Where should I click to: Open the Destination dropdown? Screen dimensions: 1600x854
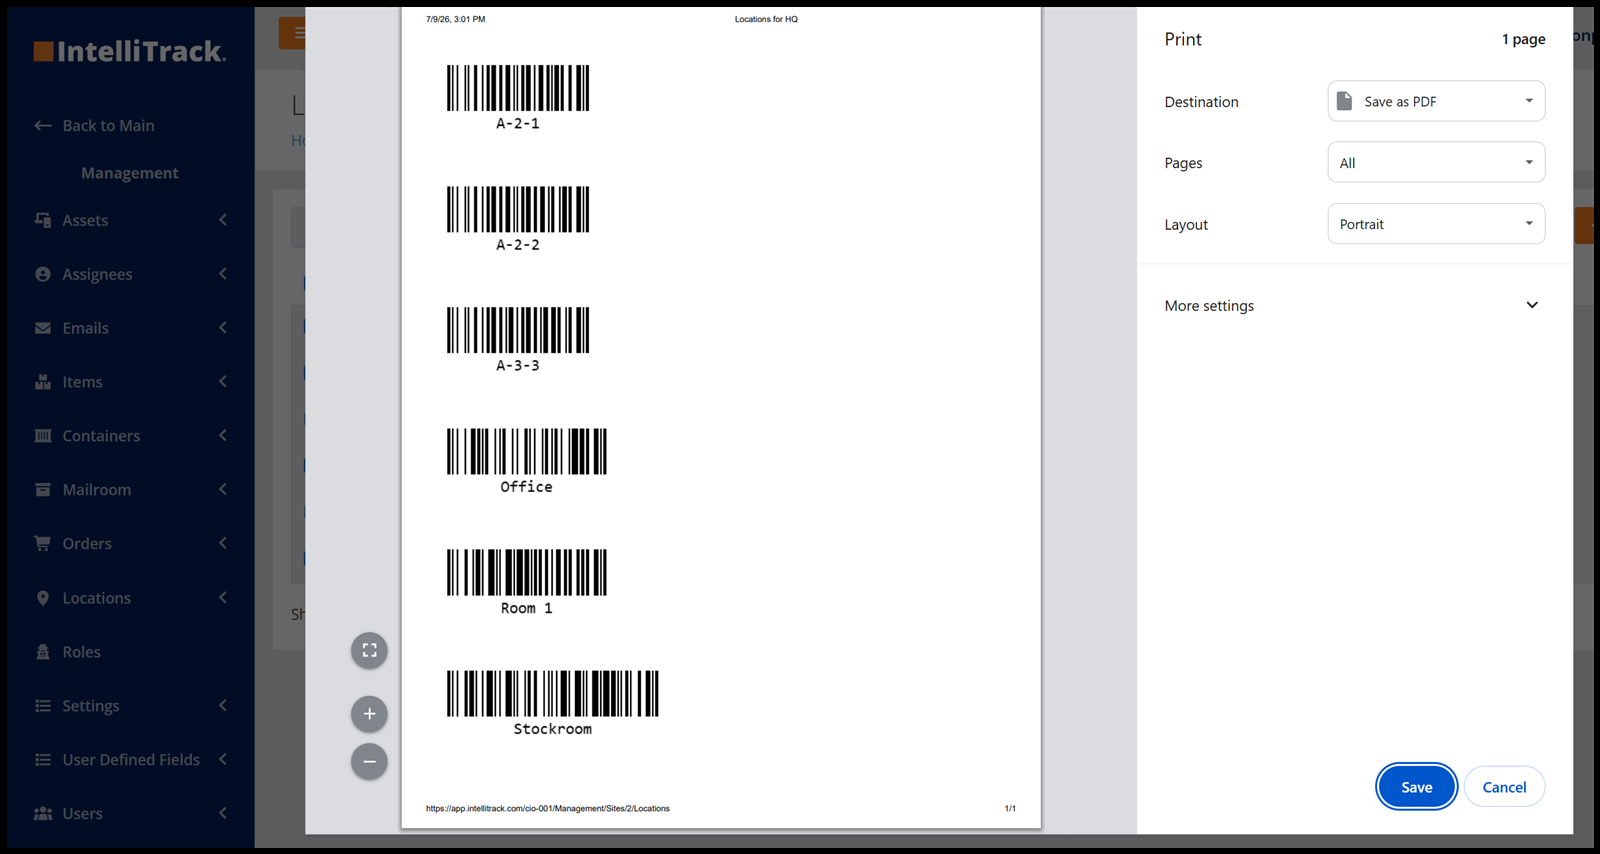point(1436,101)
